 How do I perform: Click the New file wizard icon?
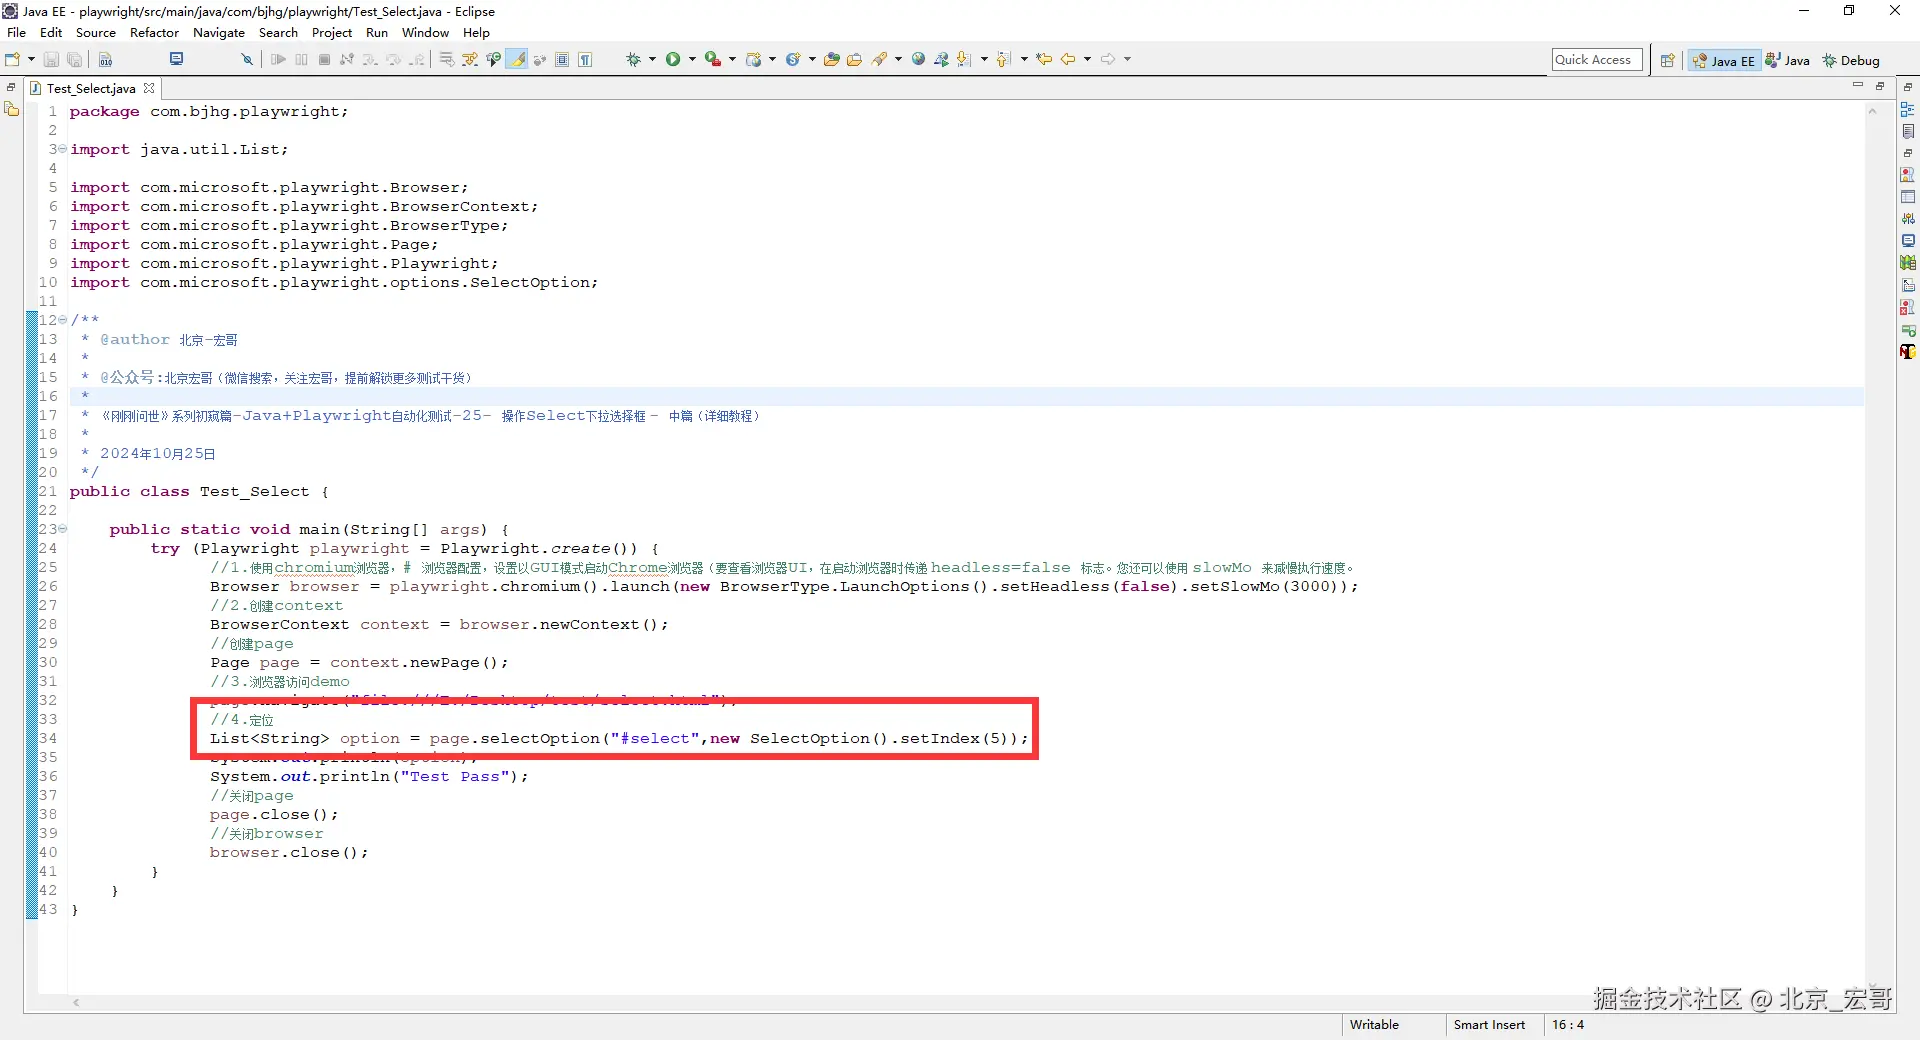tap(12, 60)
